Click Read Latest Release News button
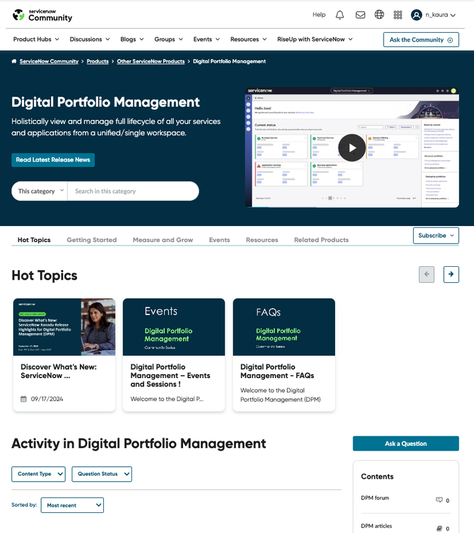Screen dimensions: 474x533 click(x=53, y=160)
